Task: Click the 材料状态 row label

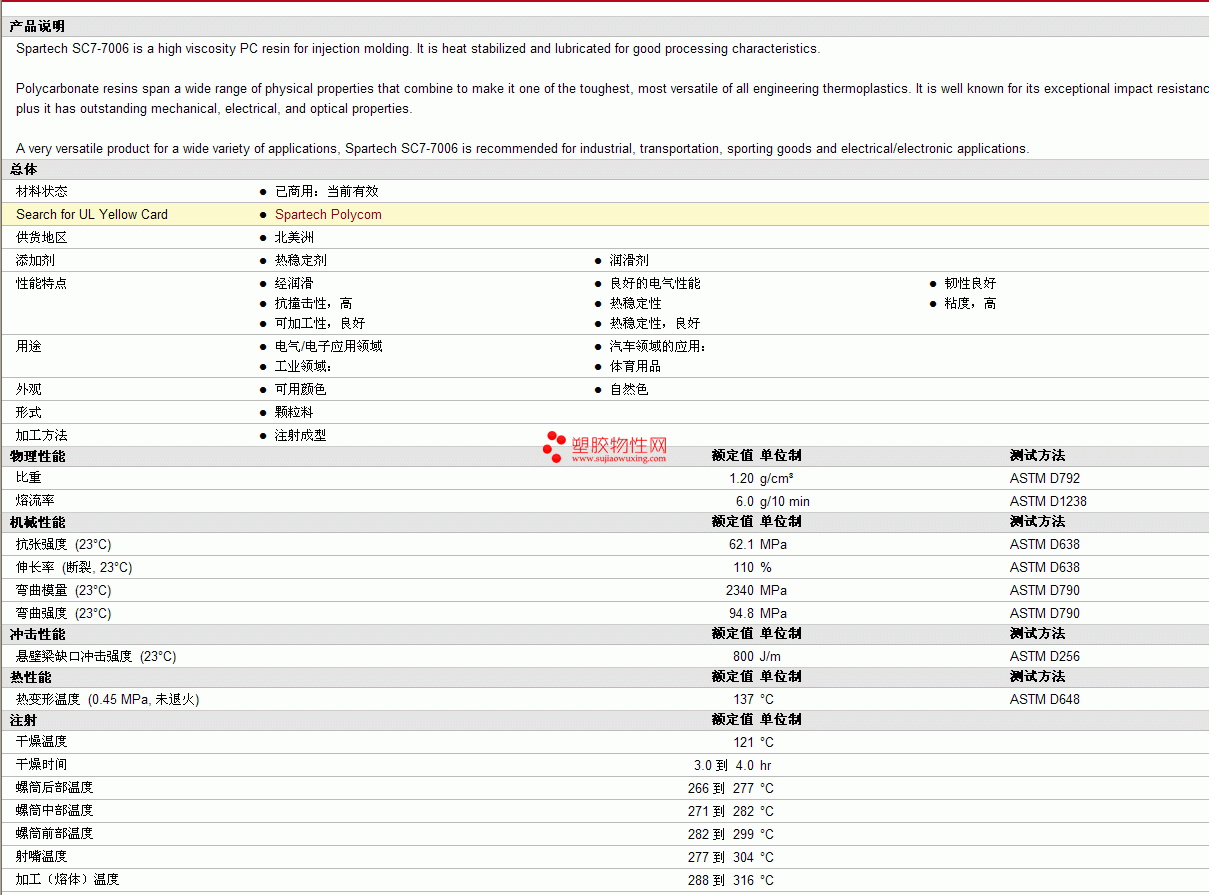Action: pos(42,191)
